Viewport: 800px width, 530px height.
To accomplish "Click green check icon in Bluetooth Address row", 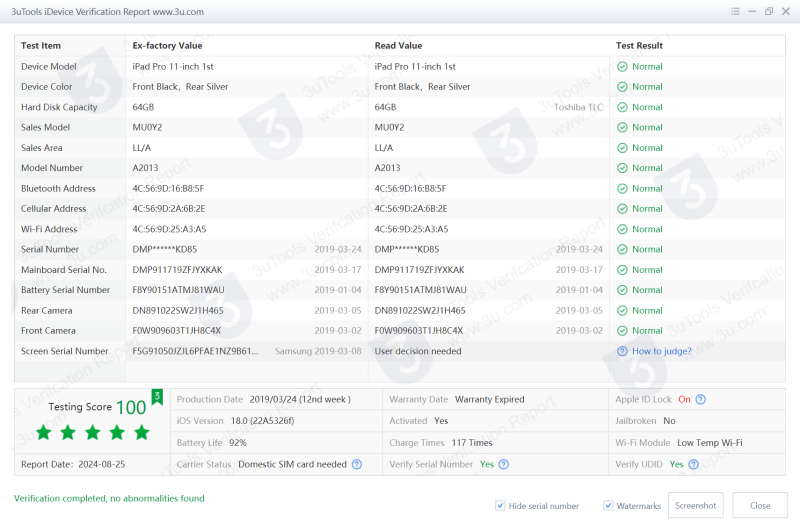I will click(x=622, y=188).
